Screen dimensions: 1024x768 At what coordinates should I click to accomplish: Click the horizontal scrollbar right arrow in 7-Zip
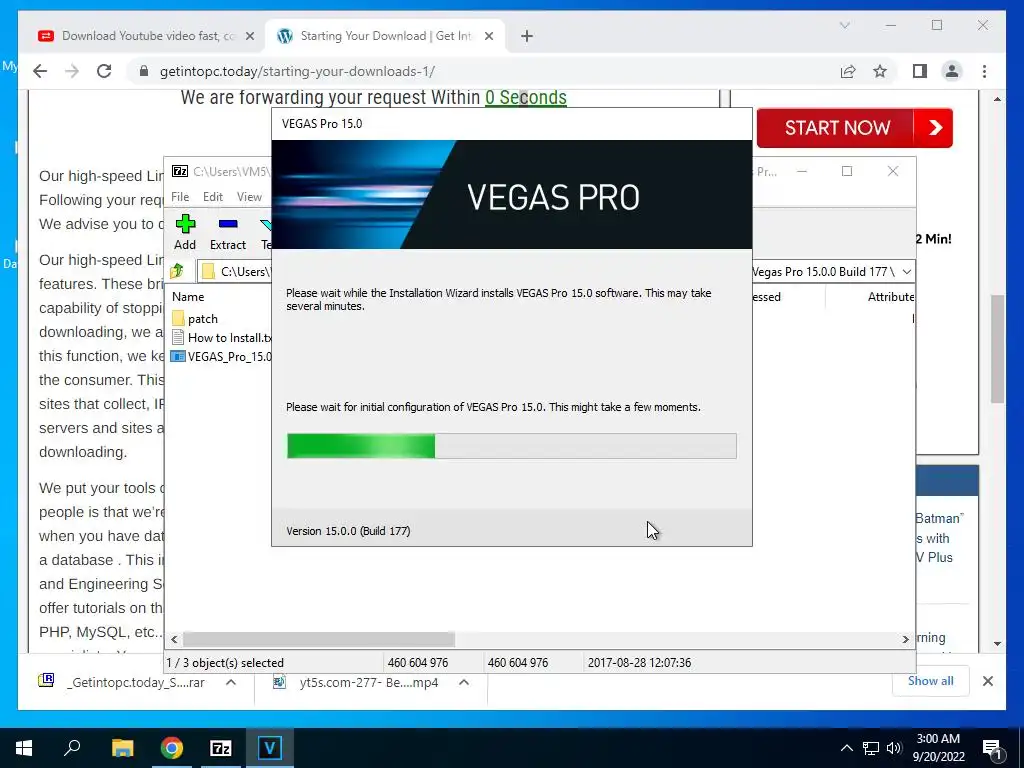pyautogui.click(x=905, y=639)
